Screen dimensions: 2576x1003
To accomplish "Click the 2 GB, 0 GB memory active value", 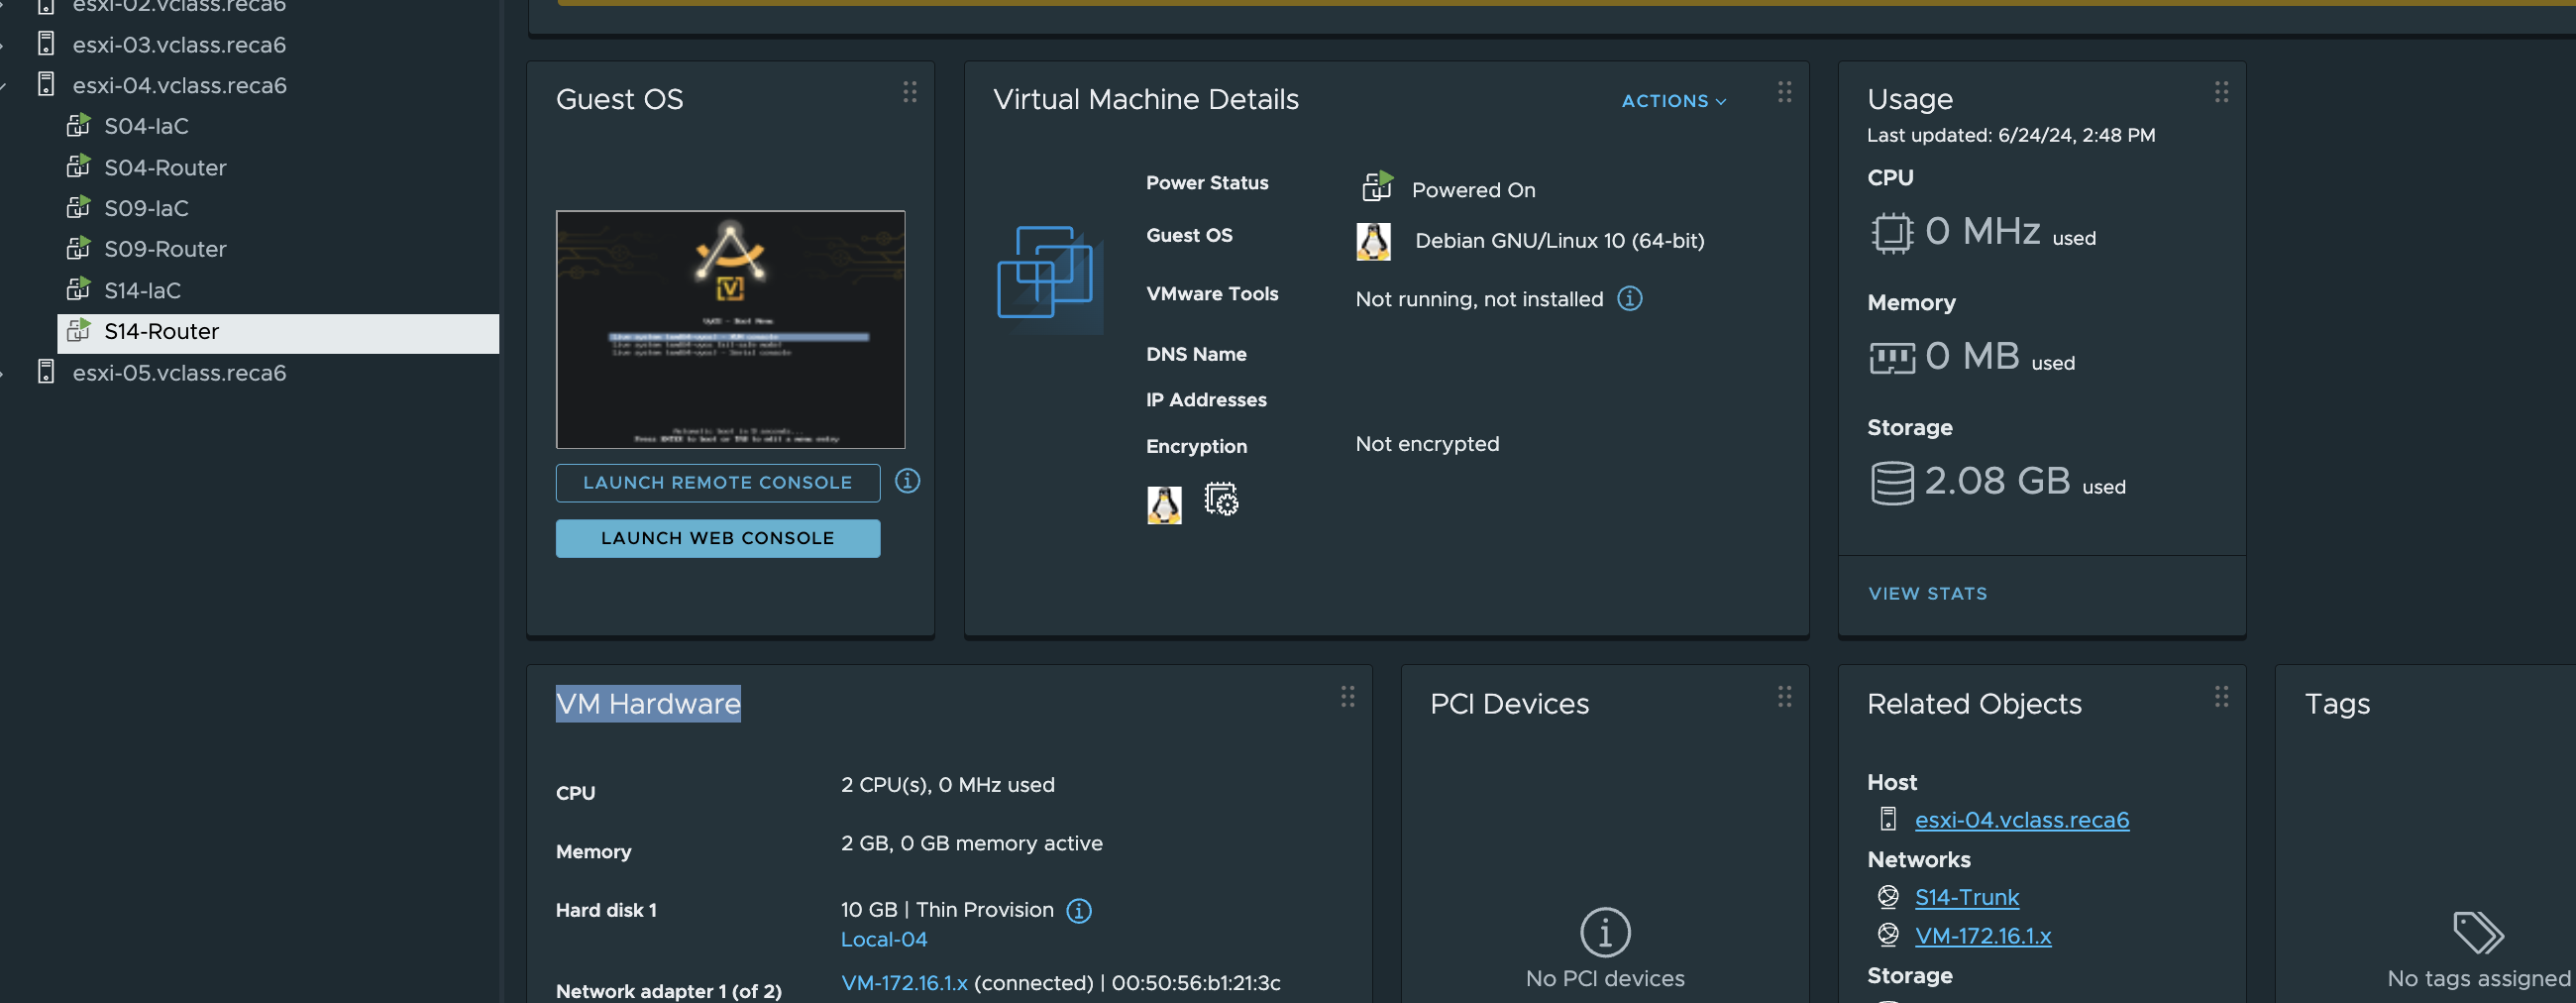I will click(972, 843).
